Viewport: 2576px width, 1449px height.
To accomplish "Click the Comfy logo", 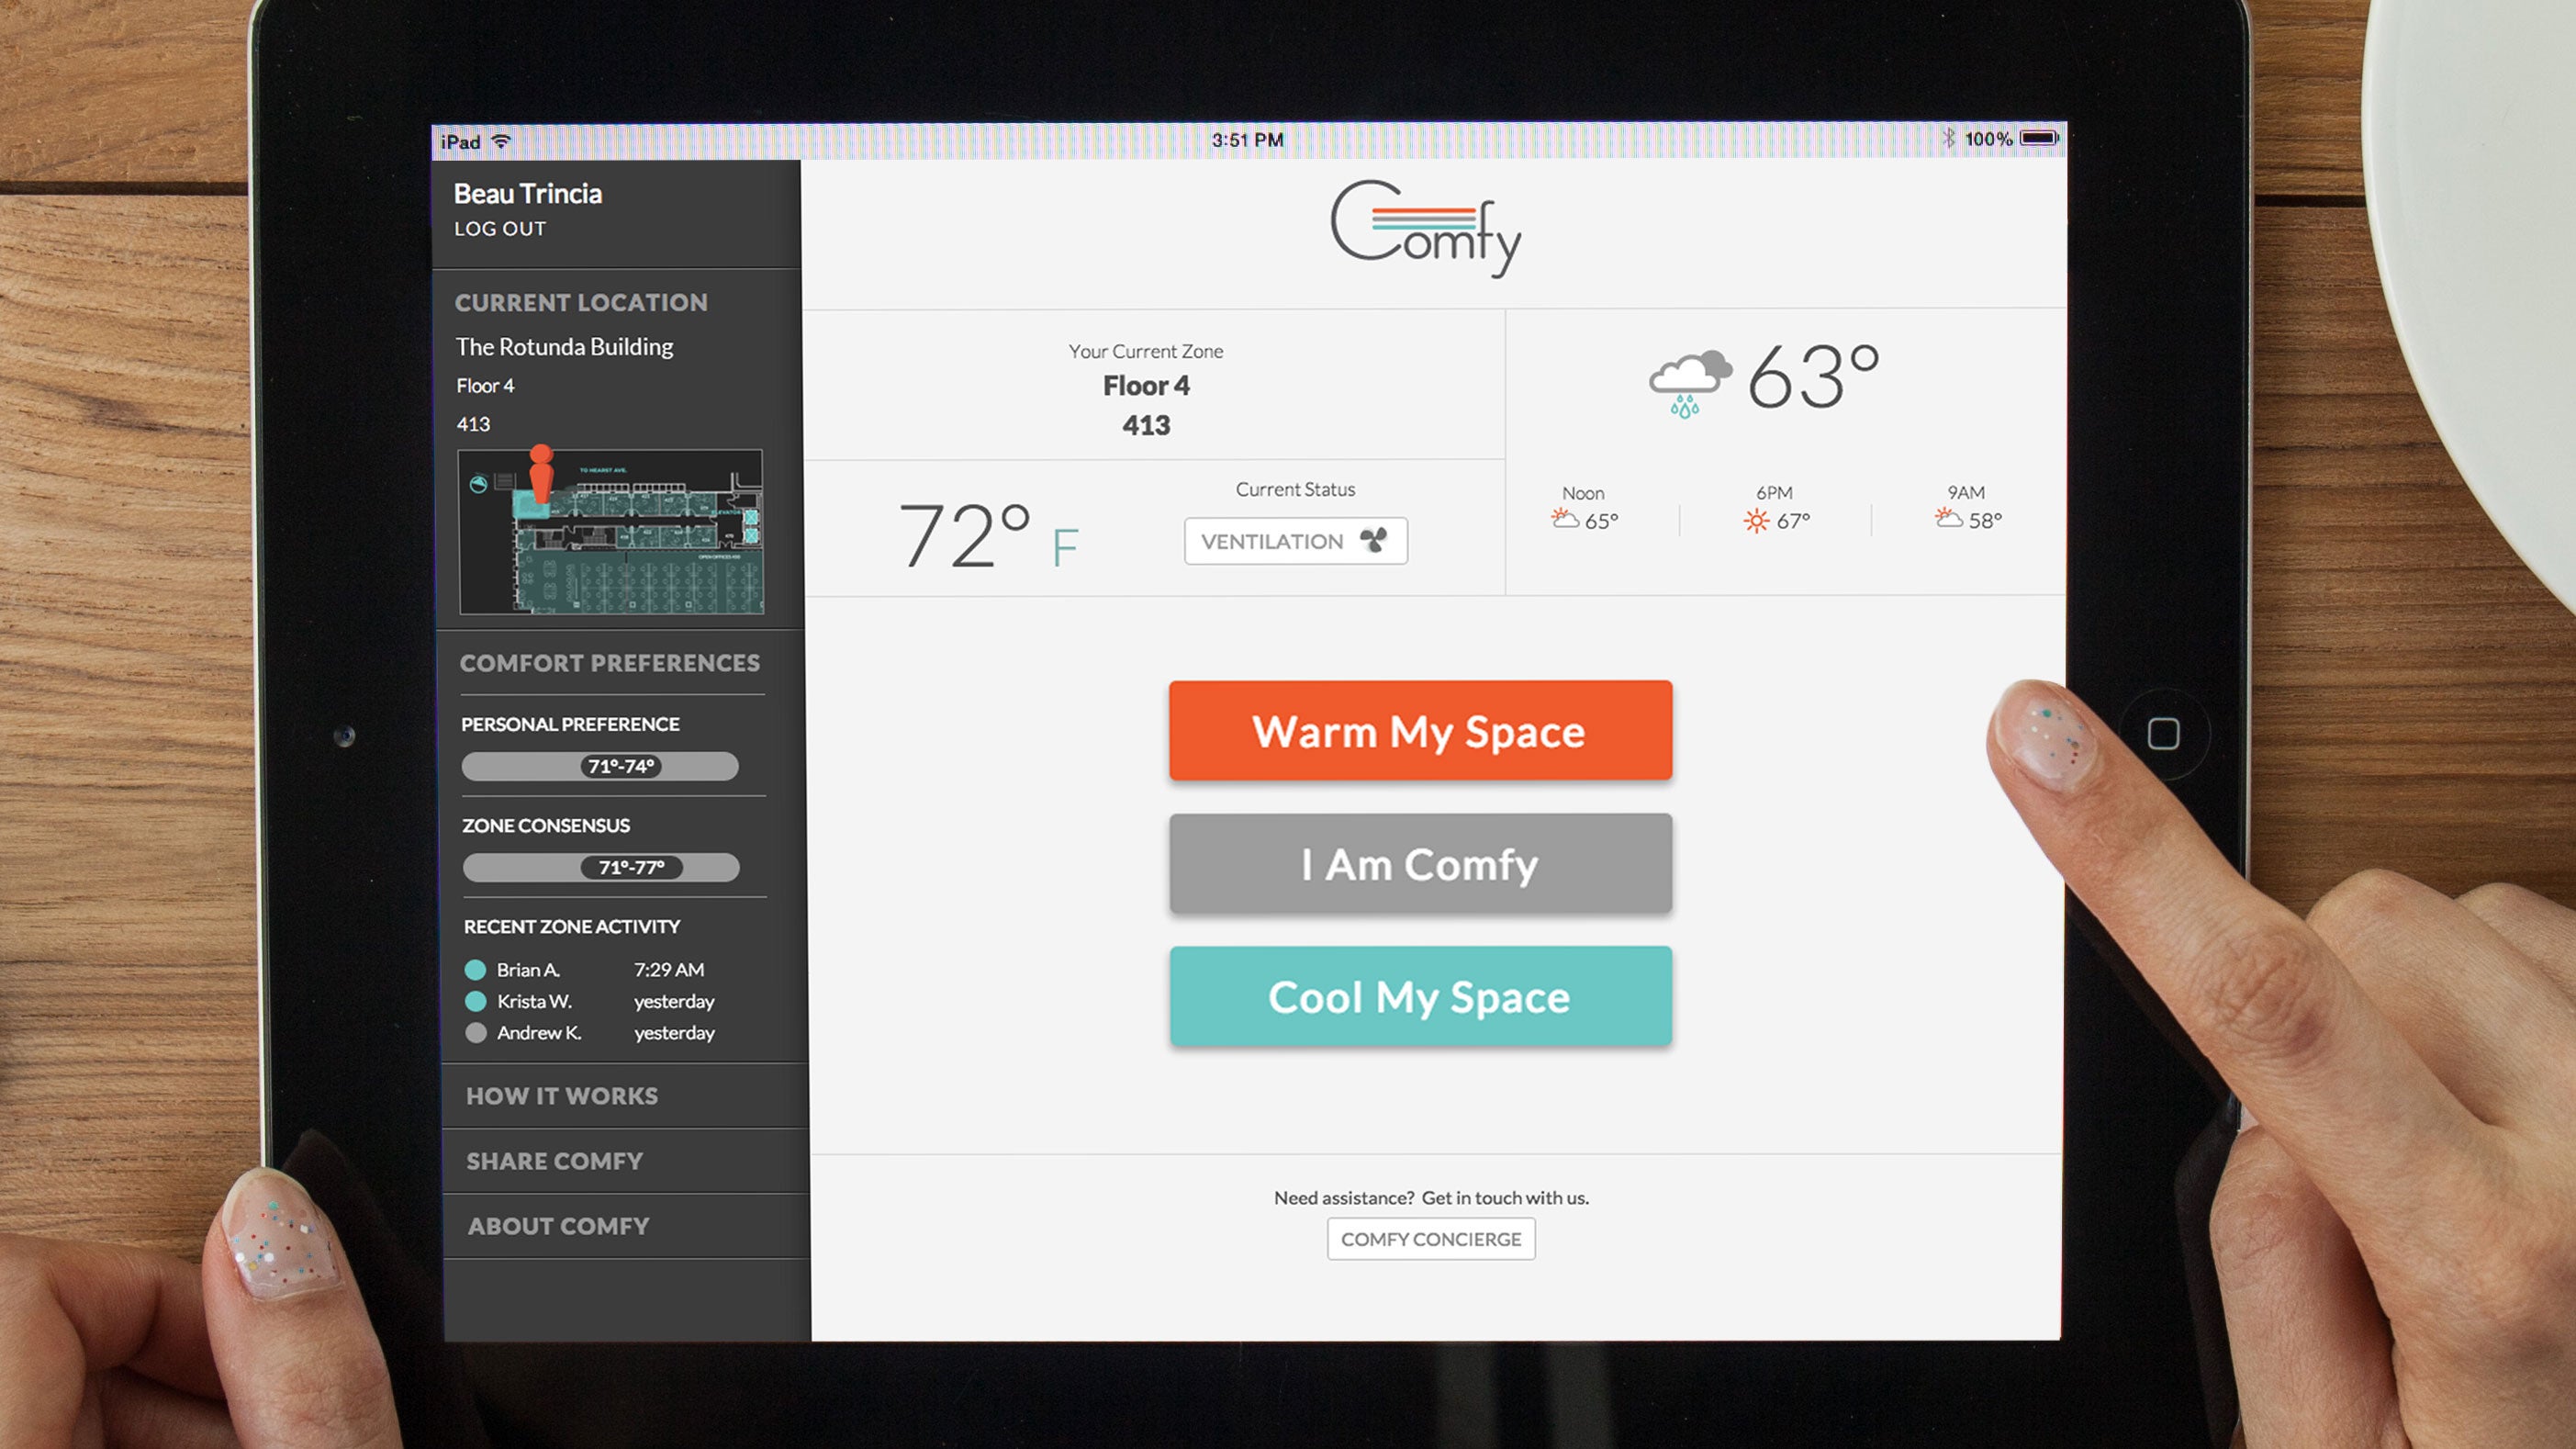I will click(x=1426, y=229).
